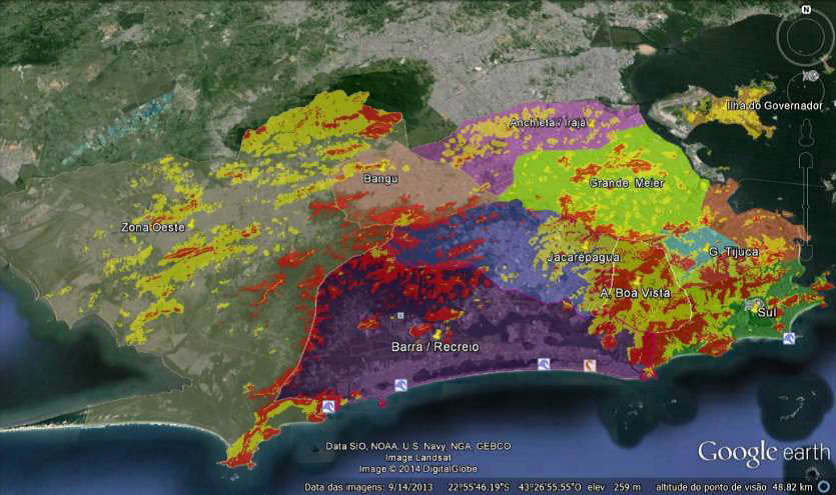
Task: Click the compass North (N) marker
Action: 805,9
